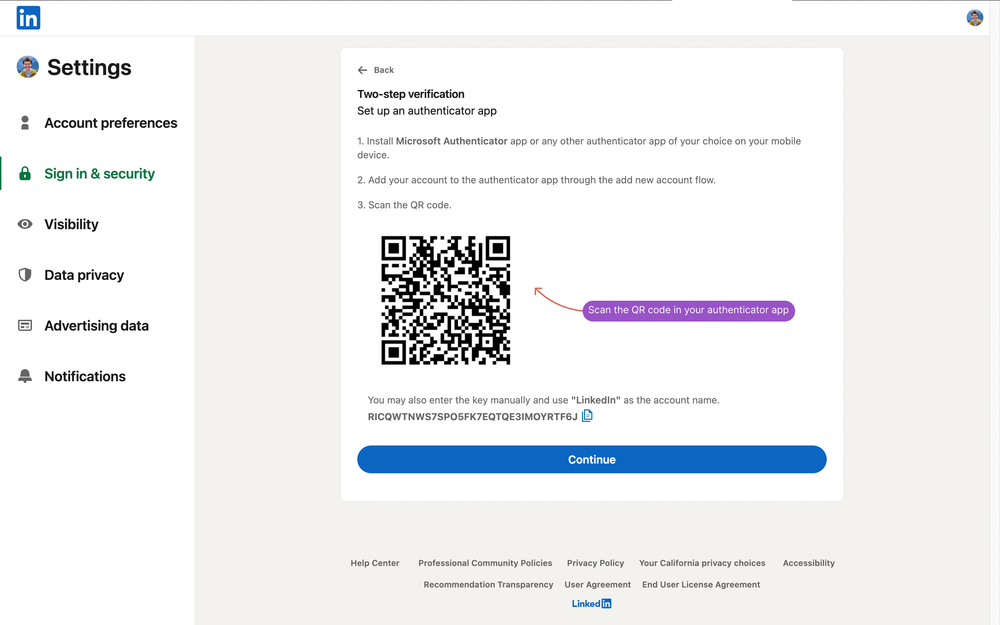Image resolution: width=1000 pixels, height=625 pixels.
Task: Copy the manual setup key using clipboard icon
Action: point(587,415)
